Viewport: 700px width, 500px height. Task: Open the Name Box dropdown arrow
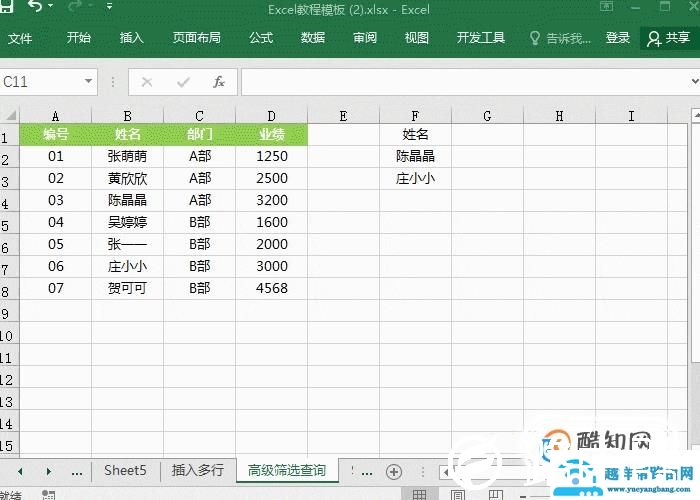pos(88,81)
